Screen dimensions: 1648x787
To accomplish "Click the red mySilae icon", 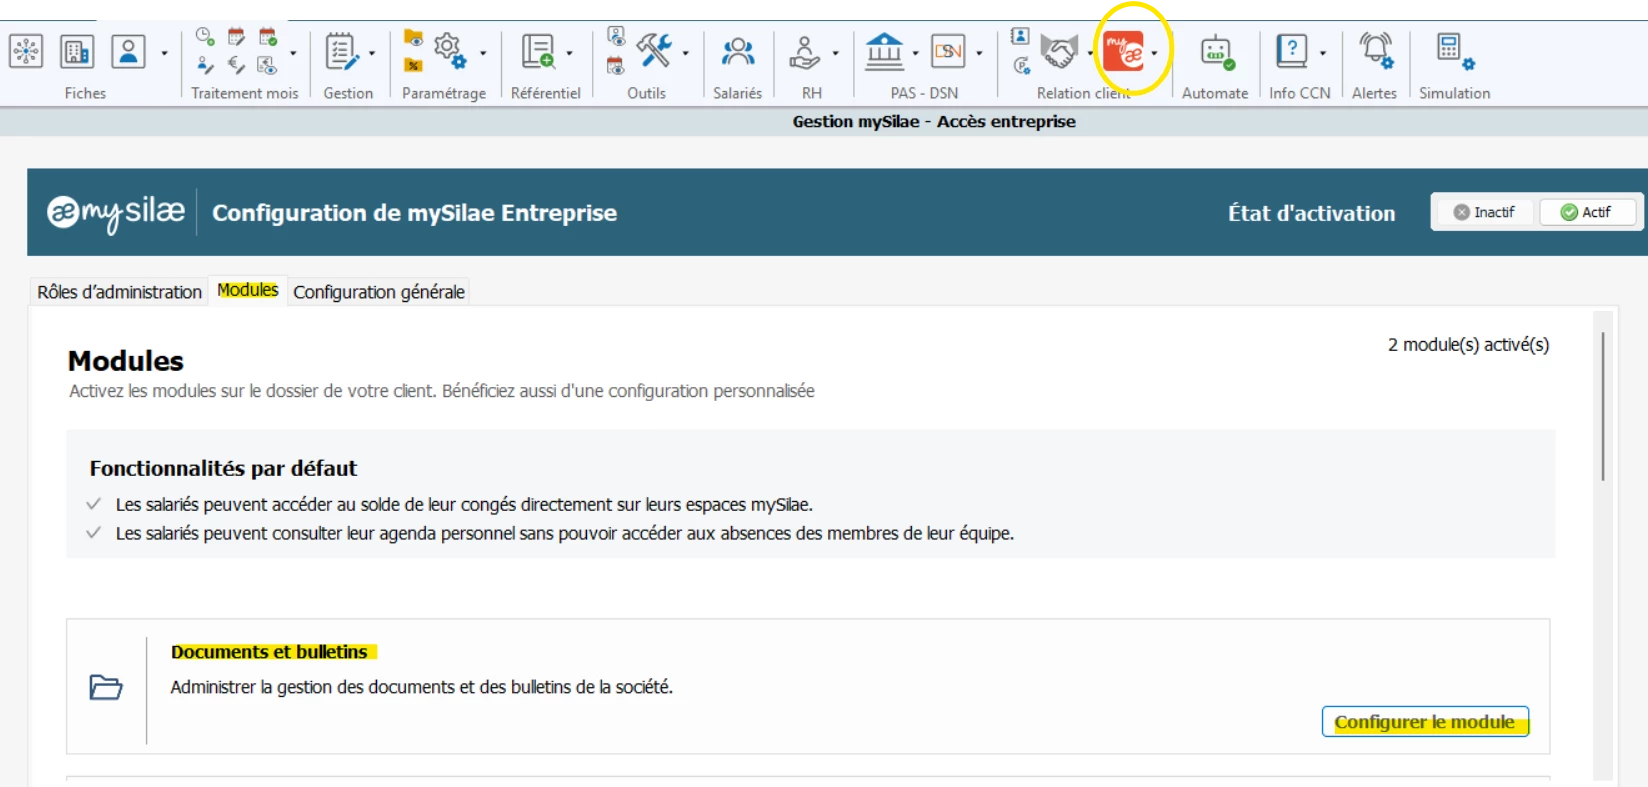I will (x=1124, y=51).
